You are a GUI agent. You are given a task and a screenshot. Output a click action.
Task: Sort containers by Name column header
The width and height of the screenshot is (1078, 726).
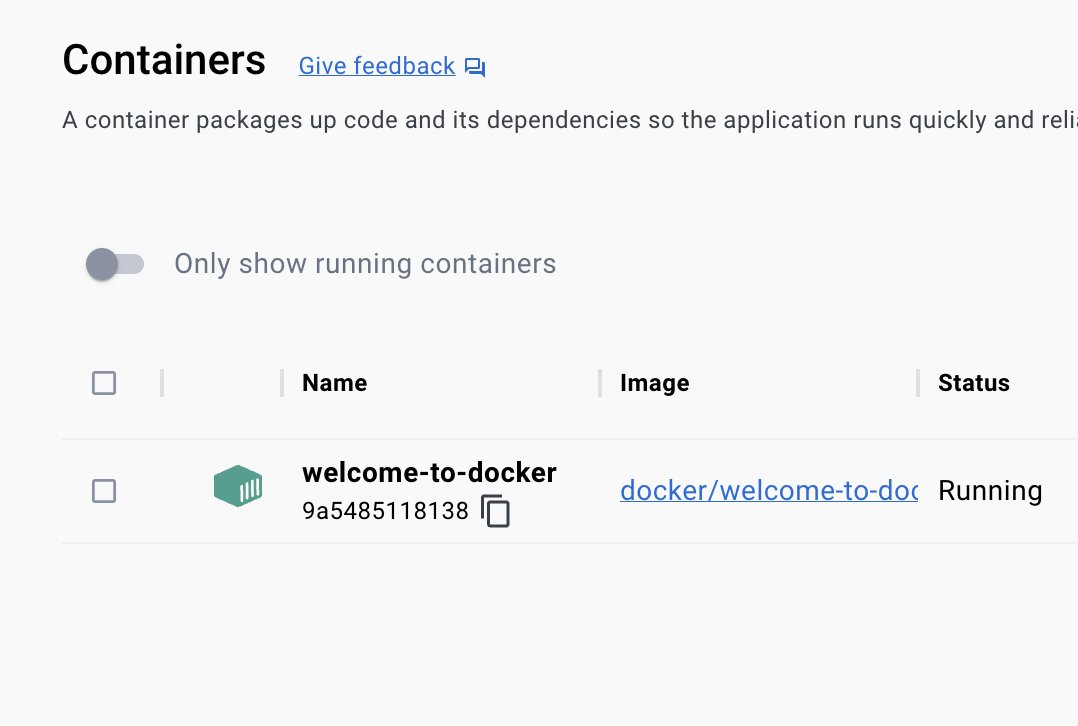point(335,383)
